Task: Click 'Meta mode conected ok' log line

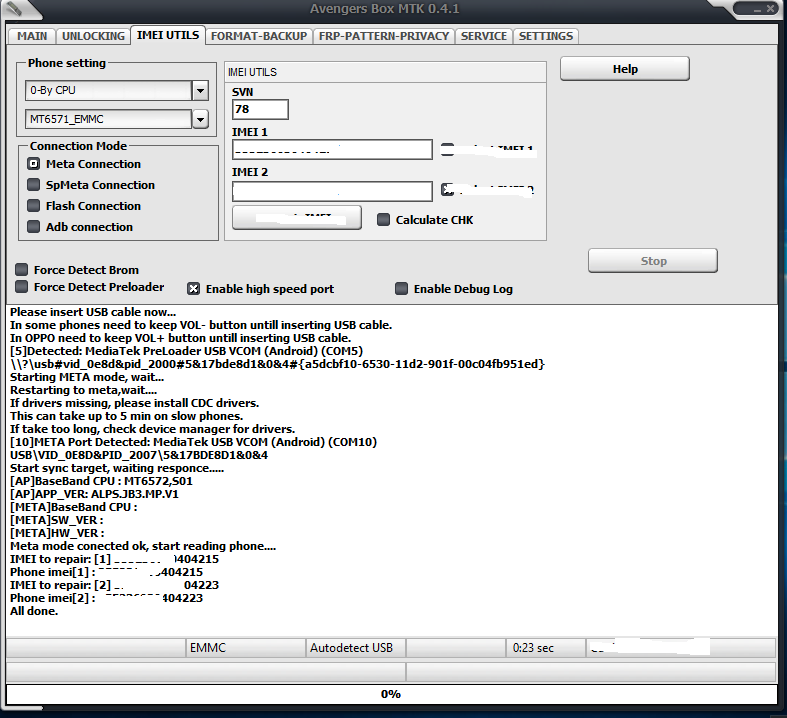Action: tap(143, 546)
